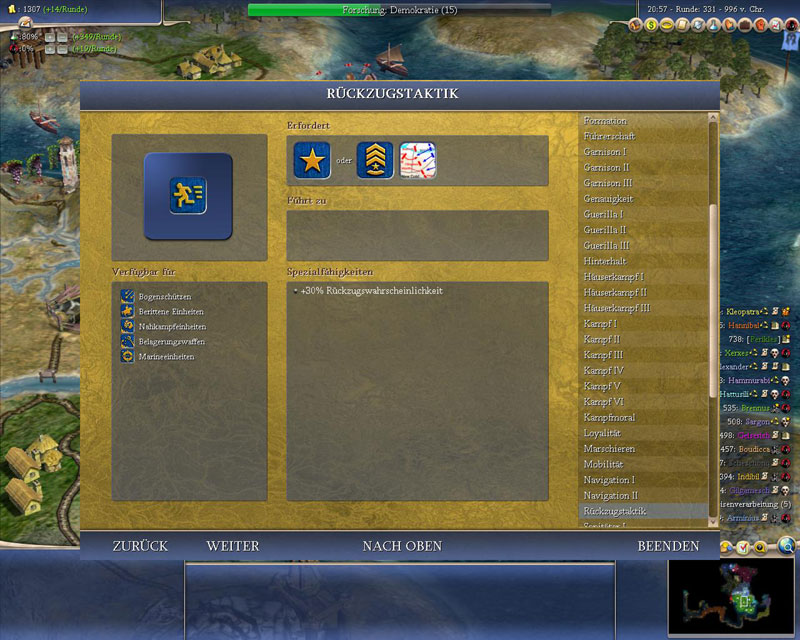Select Führerschaft in the promotion list
Screen dimensions: 800x640
point(643,136)
